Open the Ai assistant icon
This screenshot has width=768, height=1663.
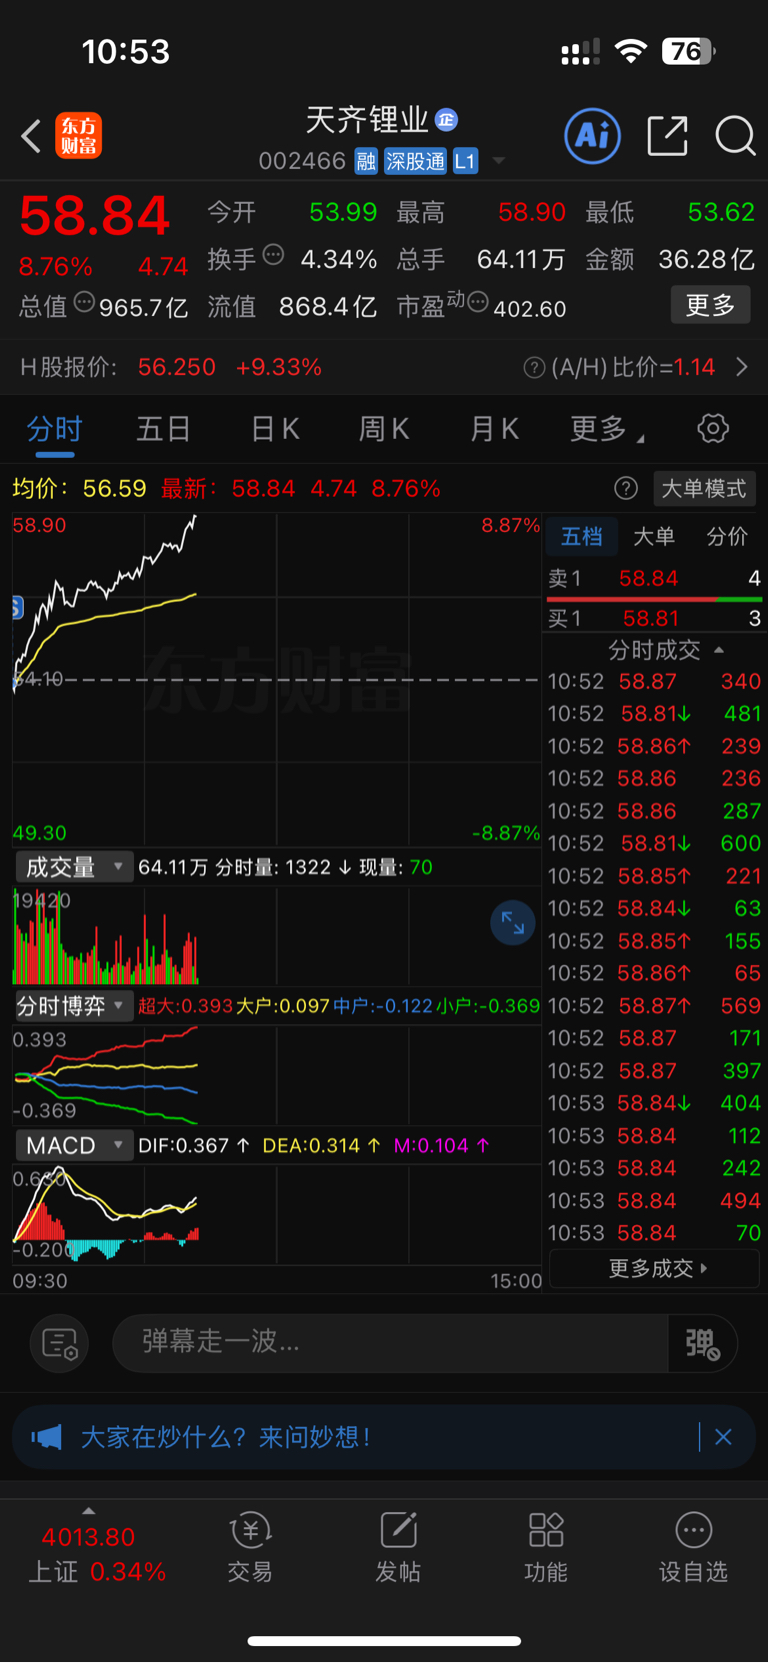(593, 135)
